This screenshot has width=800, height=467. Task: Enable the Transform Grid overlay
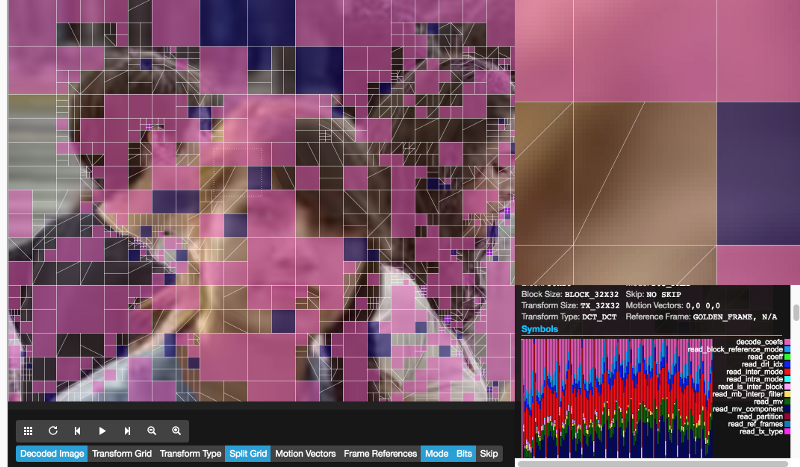pos(122,454)
